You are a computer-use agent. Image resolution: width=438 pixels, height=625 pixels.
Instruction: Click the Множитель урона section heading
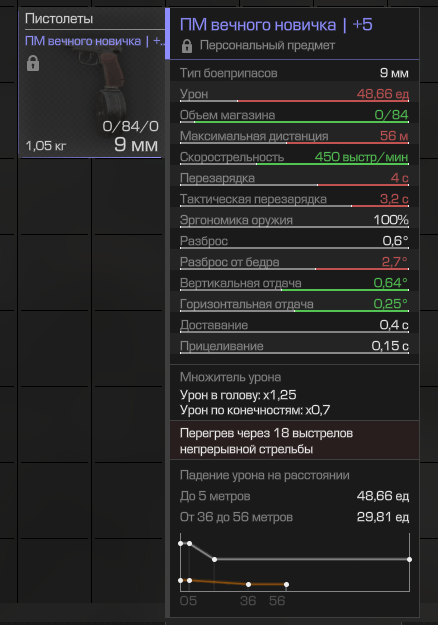(230, 377)
